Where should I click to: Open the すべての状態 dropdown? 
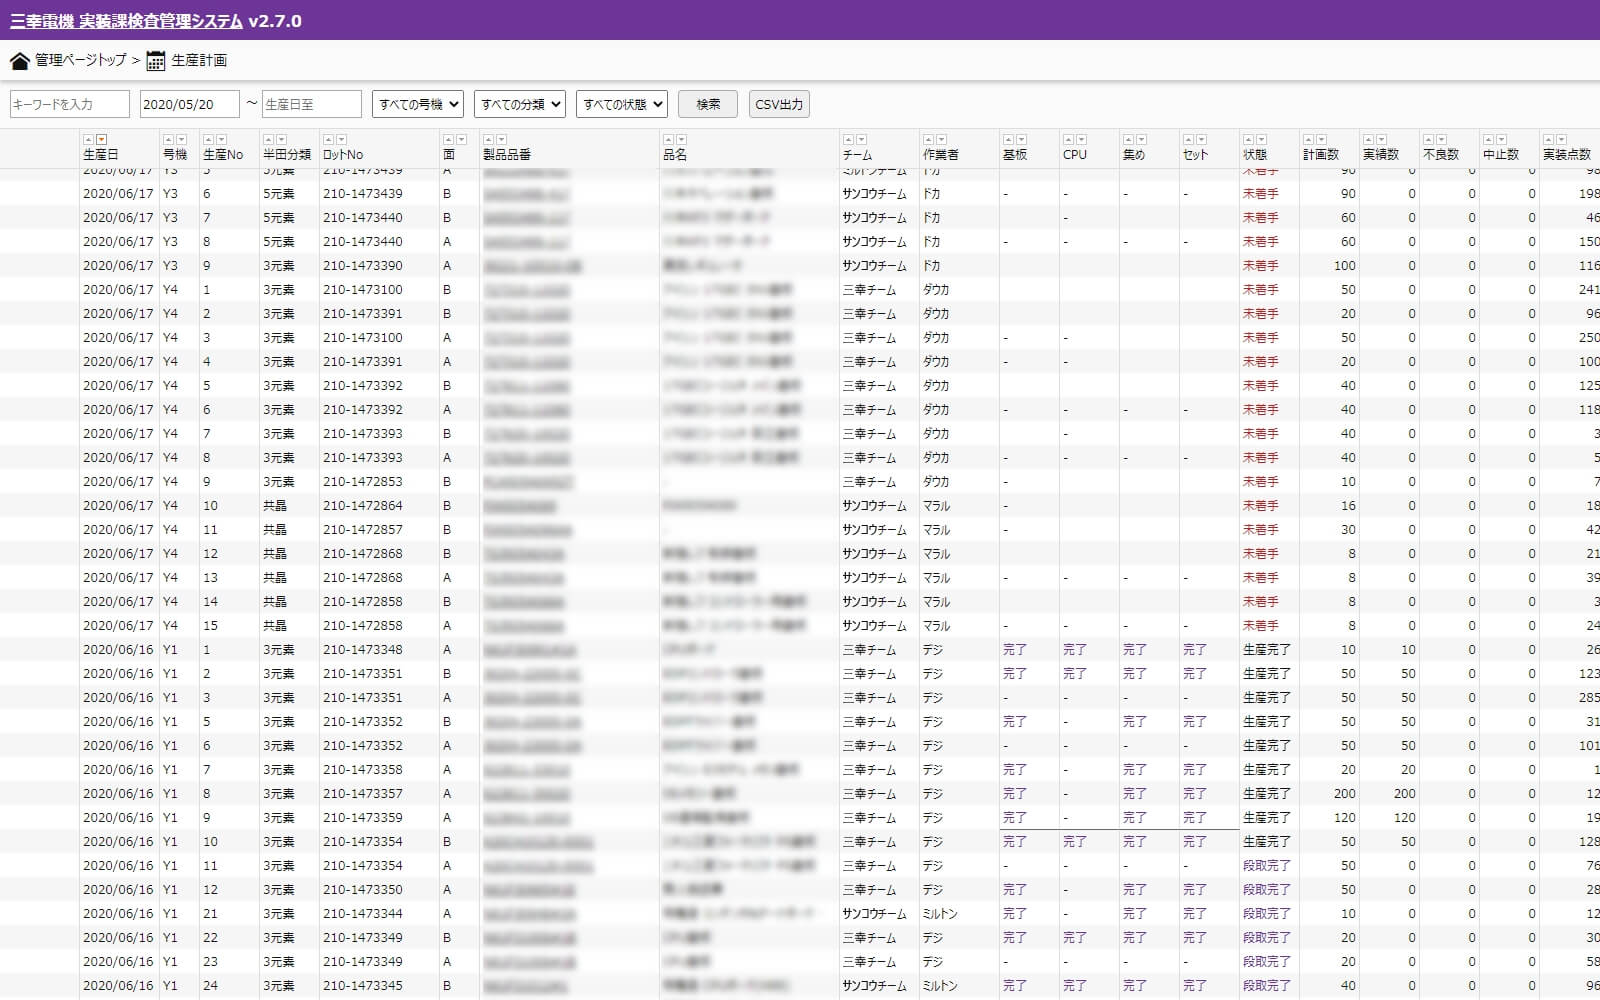click(x=622, y=104)
